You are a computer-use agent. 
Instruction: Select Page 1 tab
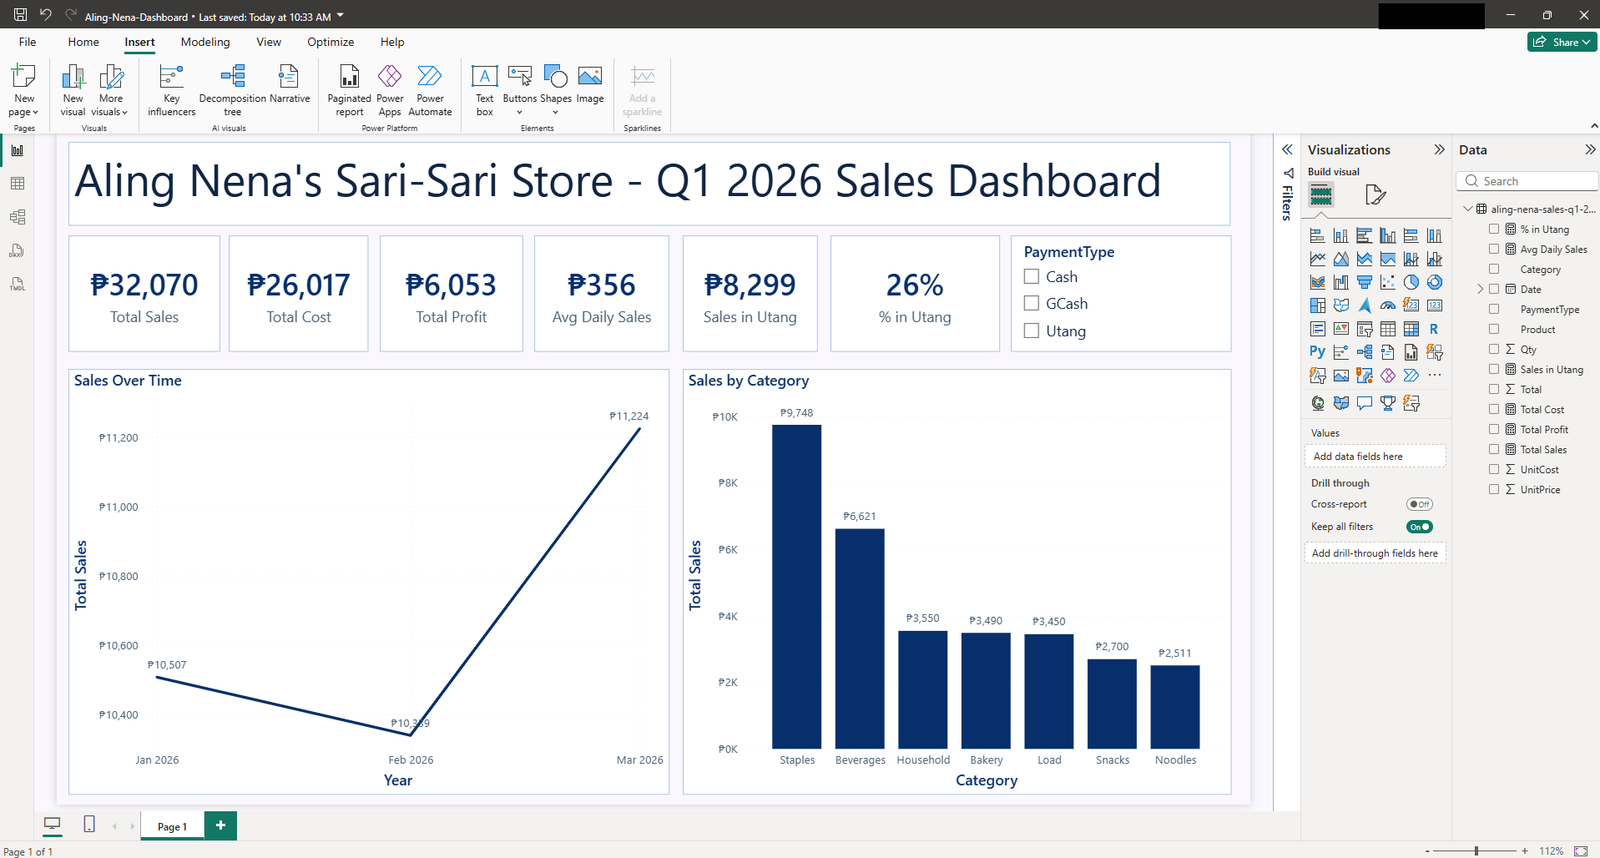tap(172, 826)
